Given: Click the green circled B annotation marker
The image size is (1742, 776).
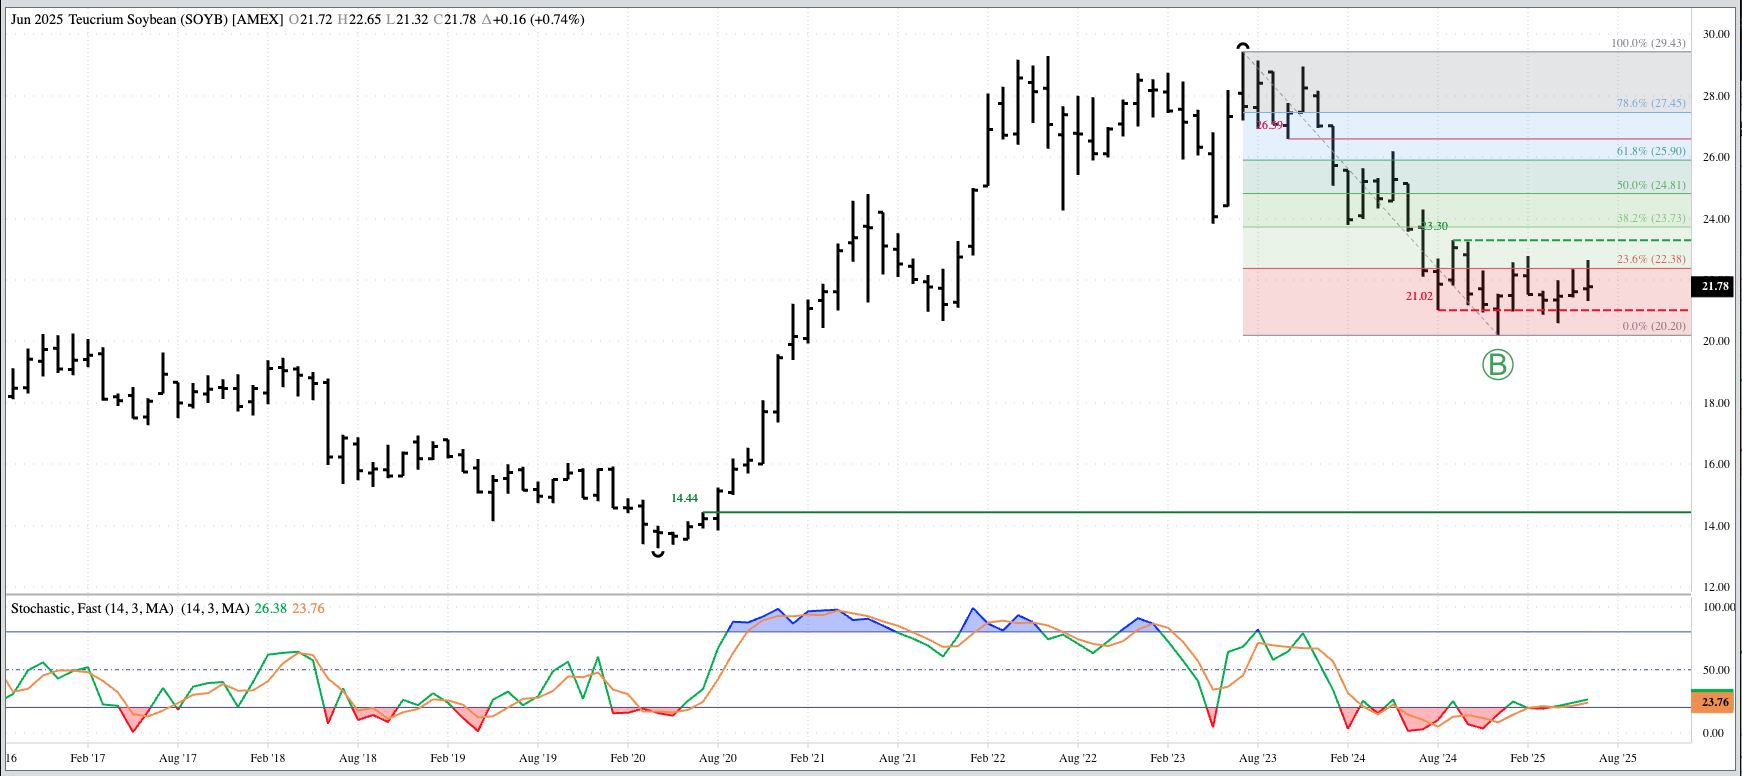Looking at the screenshot, I should [1497, 365].
